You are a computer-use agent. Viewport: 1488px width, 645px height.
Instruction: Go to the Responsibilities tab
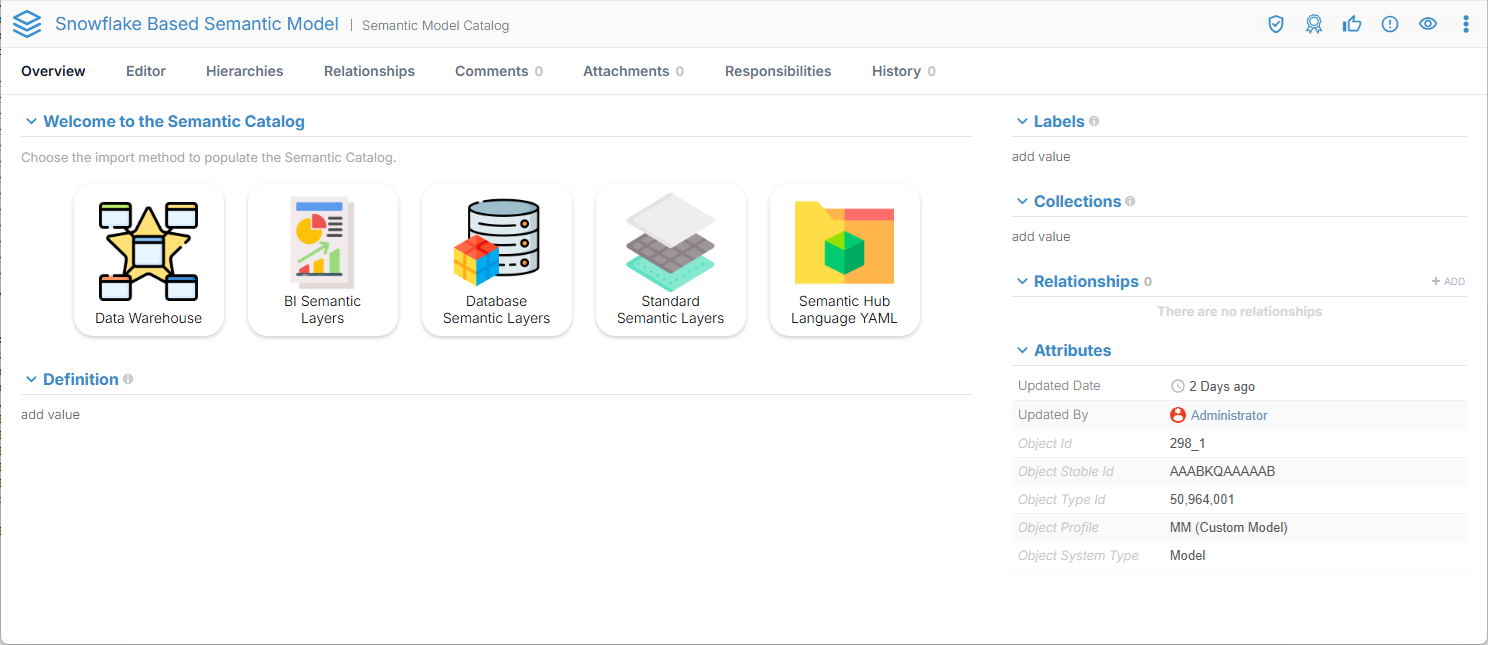(x=778, y=71)
